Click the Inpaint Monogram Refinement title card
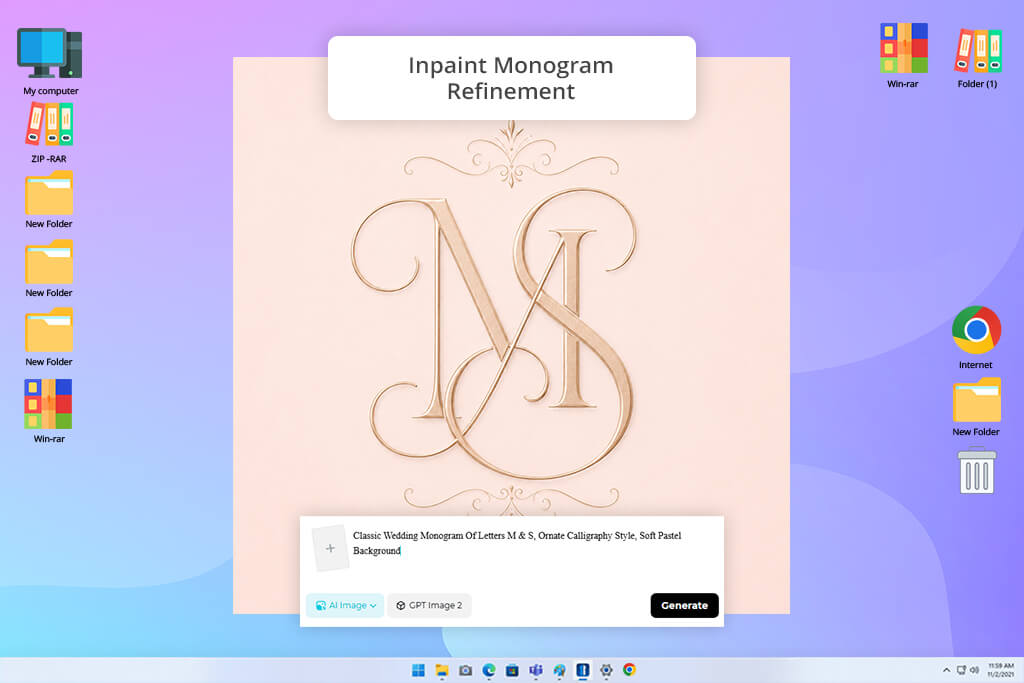Image resolution: width=1024 pixels, height=683 pixels. tap(511, 78)
